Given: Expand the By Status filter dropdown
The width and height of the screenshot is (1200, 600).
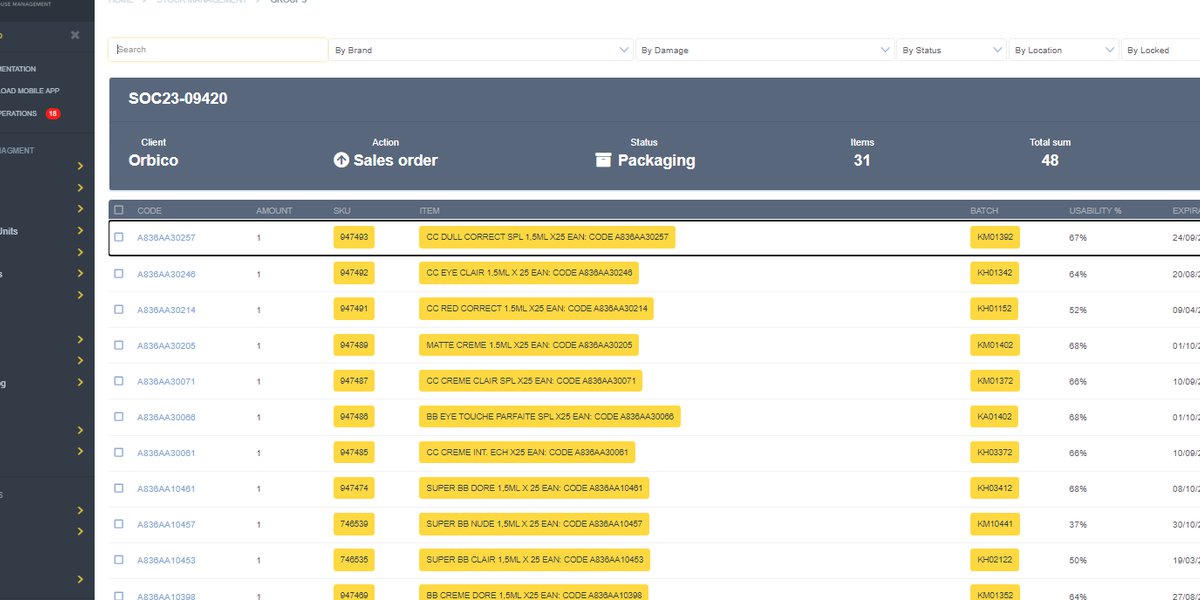Looking at the screenshot, I should click(951, 50).
